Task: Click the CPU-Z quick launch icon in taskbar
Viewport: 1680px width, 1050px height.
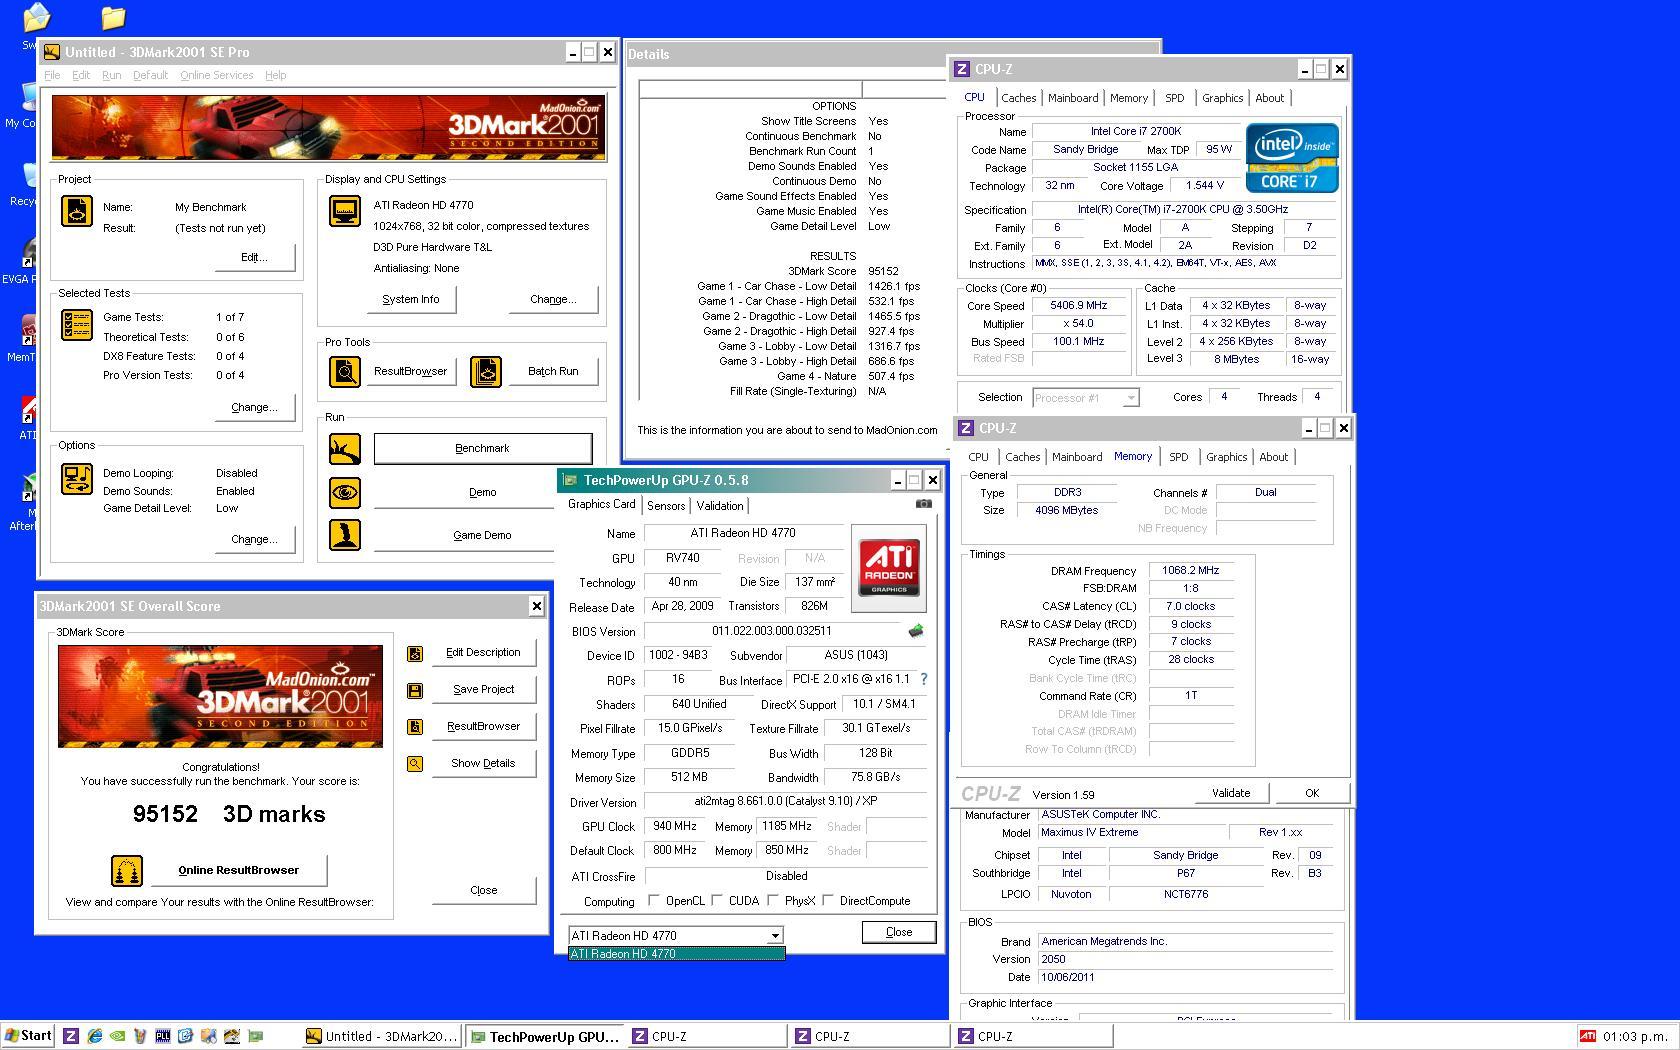Action: (71, 1036)
